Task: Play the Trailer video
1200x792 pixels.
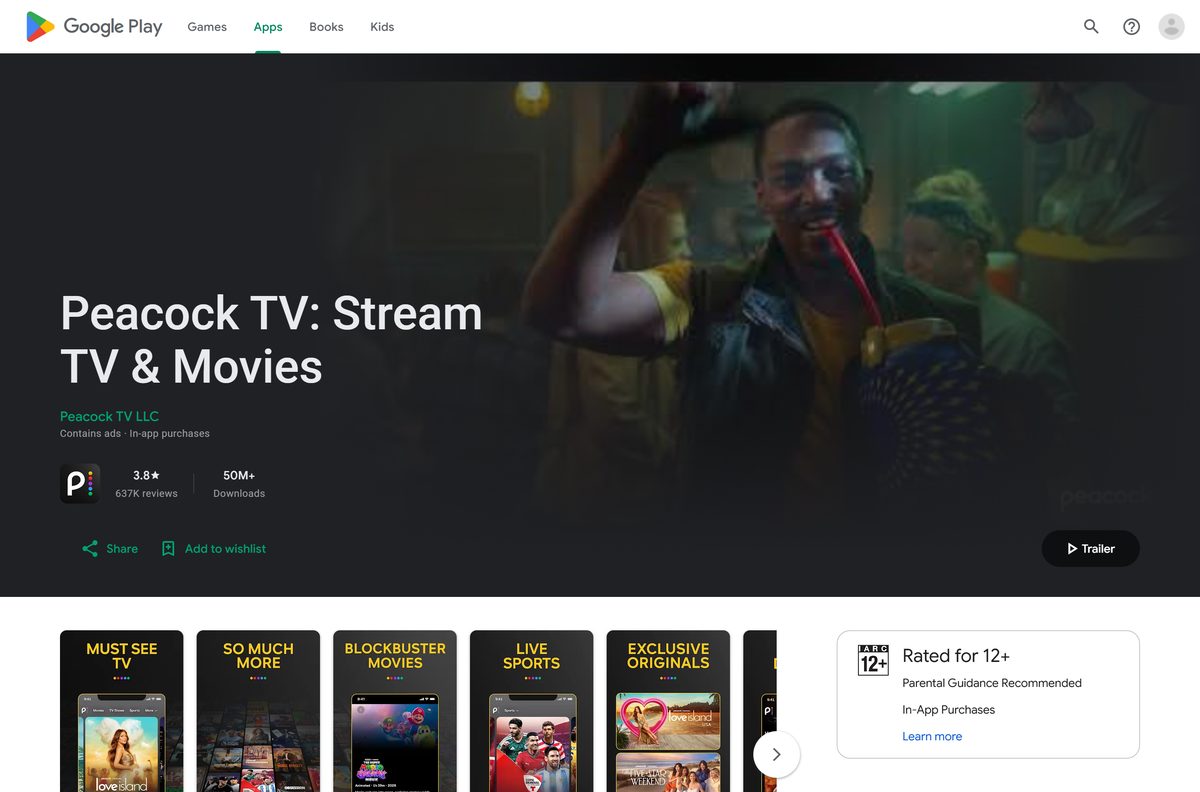Action: (1090, 548)
